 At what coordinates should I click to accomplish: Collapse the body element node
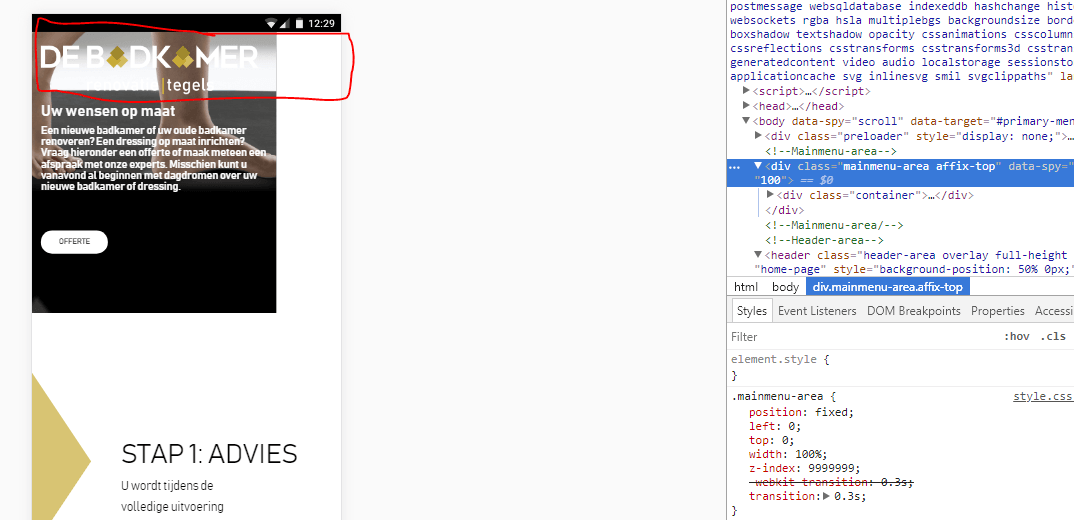click(747, 121)
